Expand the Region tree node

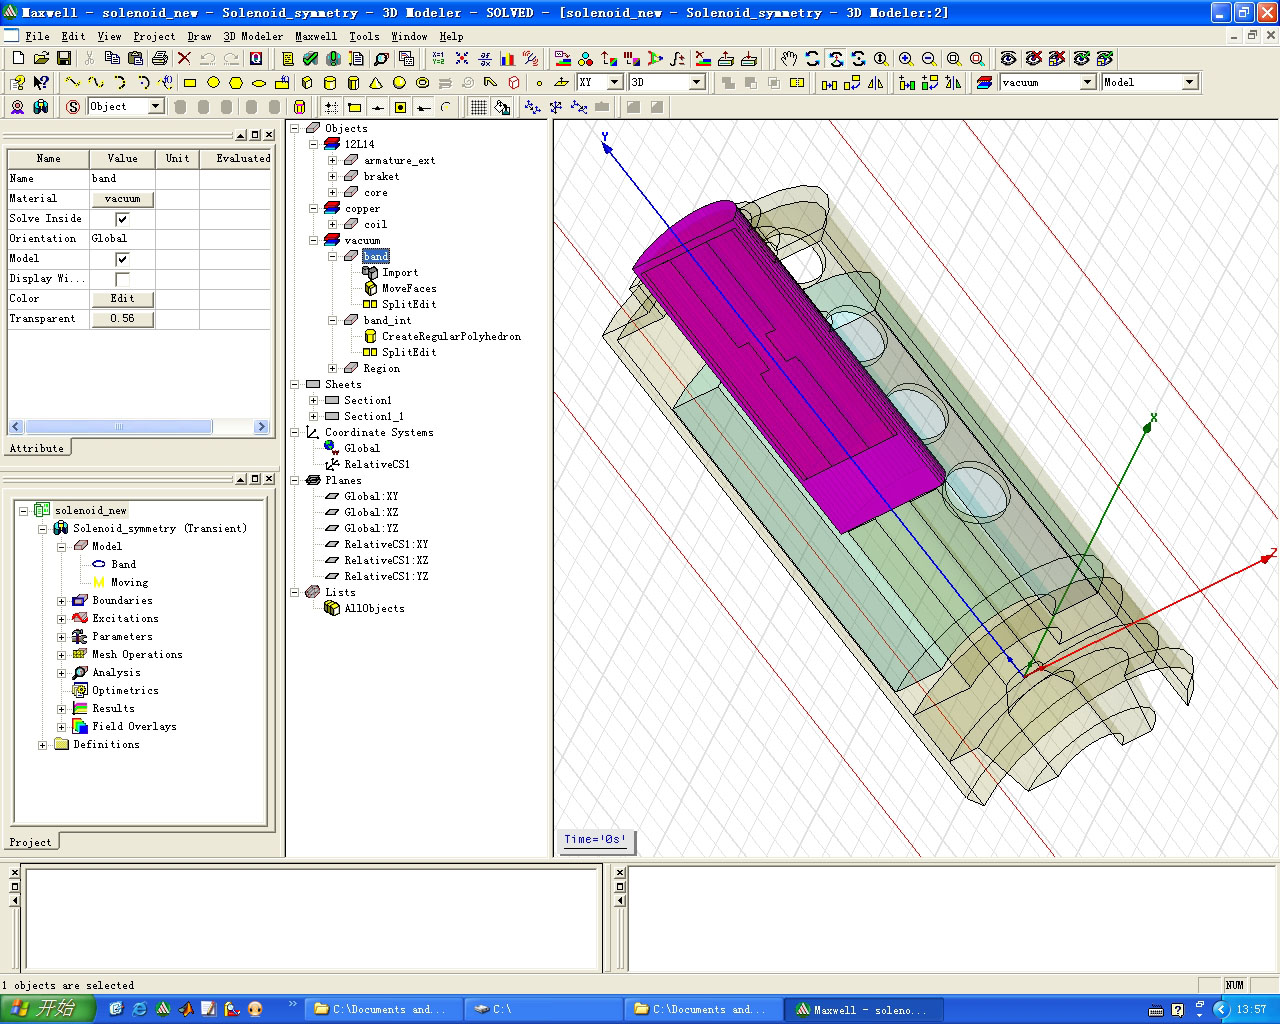point(333,368)
